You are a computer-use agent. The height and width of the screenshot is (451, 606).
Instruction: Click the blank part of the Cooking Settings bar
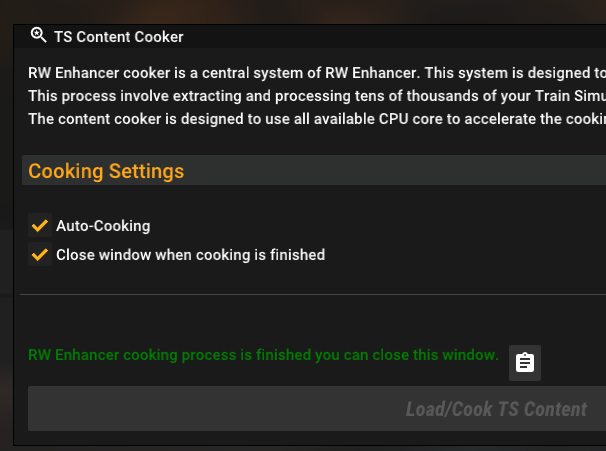pos(400,171)
